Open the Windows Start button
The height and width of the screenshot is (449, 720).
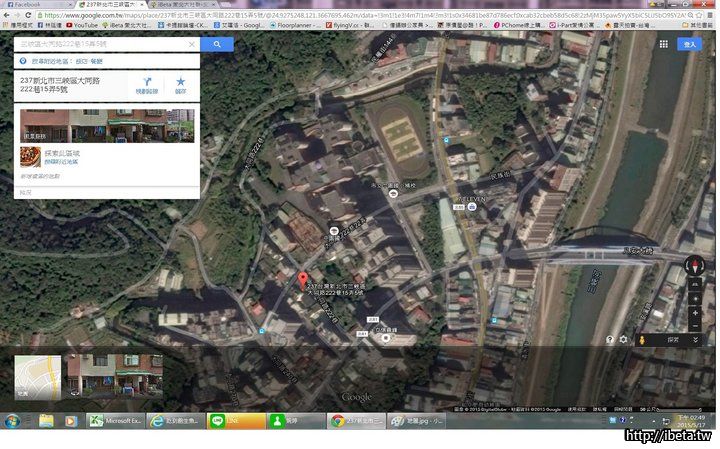click(12, 421)
